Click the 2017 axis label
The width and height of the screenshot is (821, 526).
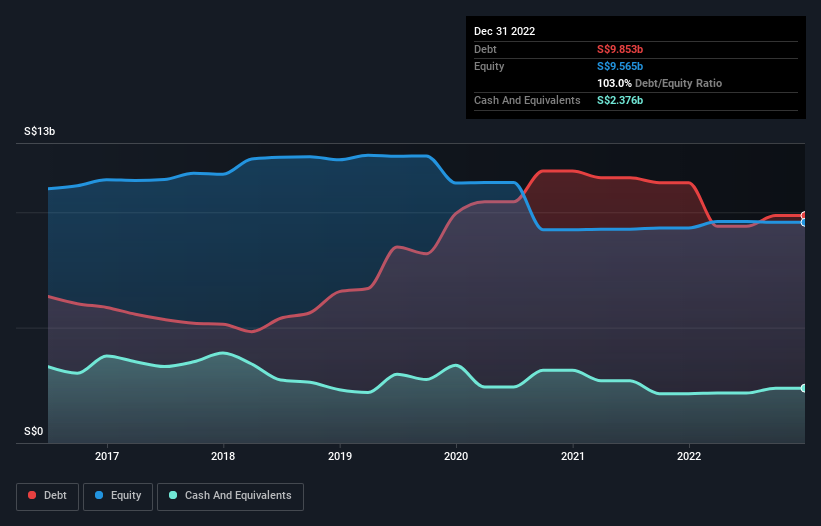pyautogui.click(x=107, y=456)
